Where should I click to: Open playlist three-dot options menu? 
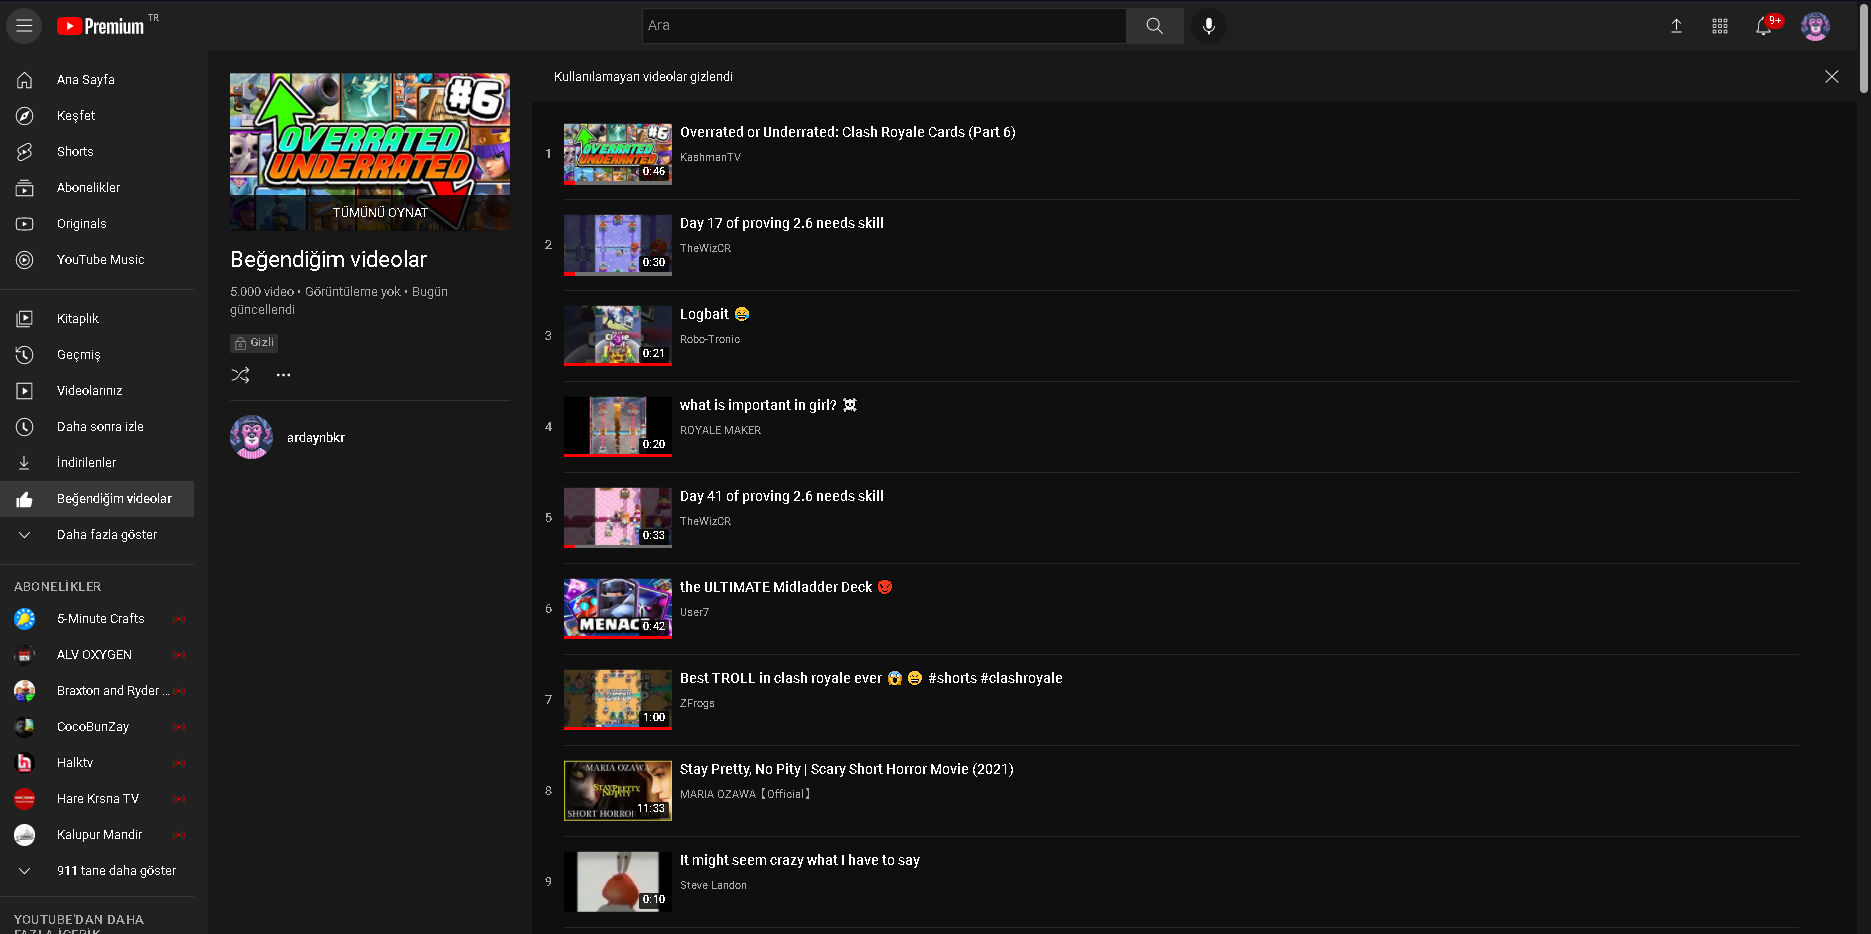coord(284,375)
